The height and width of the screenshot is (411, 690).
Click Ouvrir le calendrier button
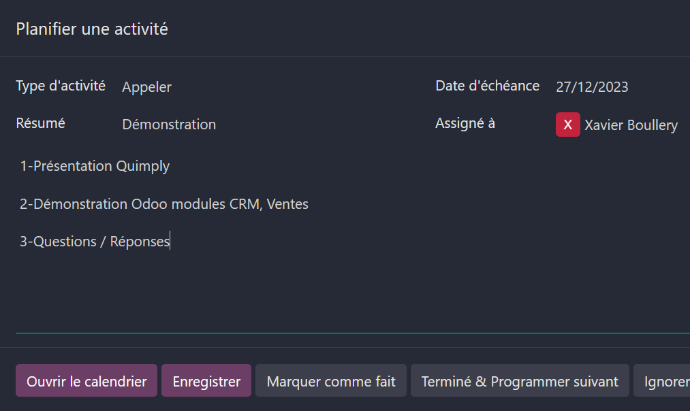click(x=86, y=381)
